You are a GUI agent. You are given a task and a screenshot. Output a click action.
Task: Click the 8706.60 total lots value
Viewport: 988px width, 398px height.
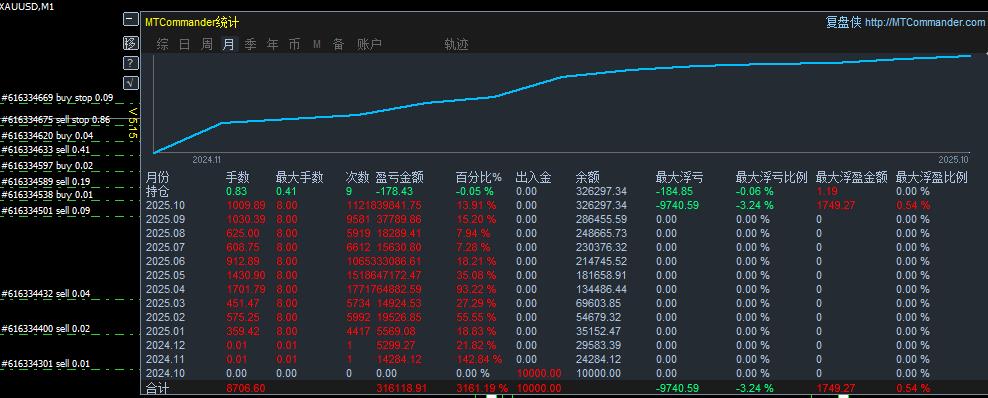246,388
